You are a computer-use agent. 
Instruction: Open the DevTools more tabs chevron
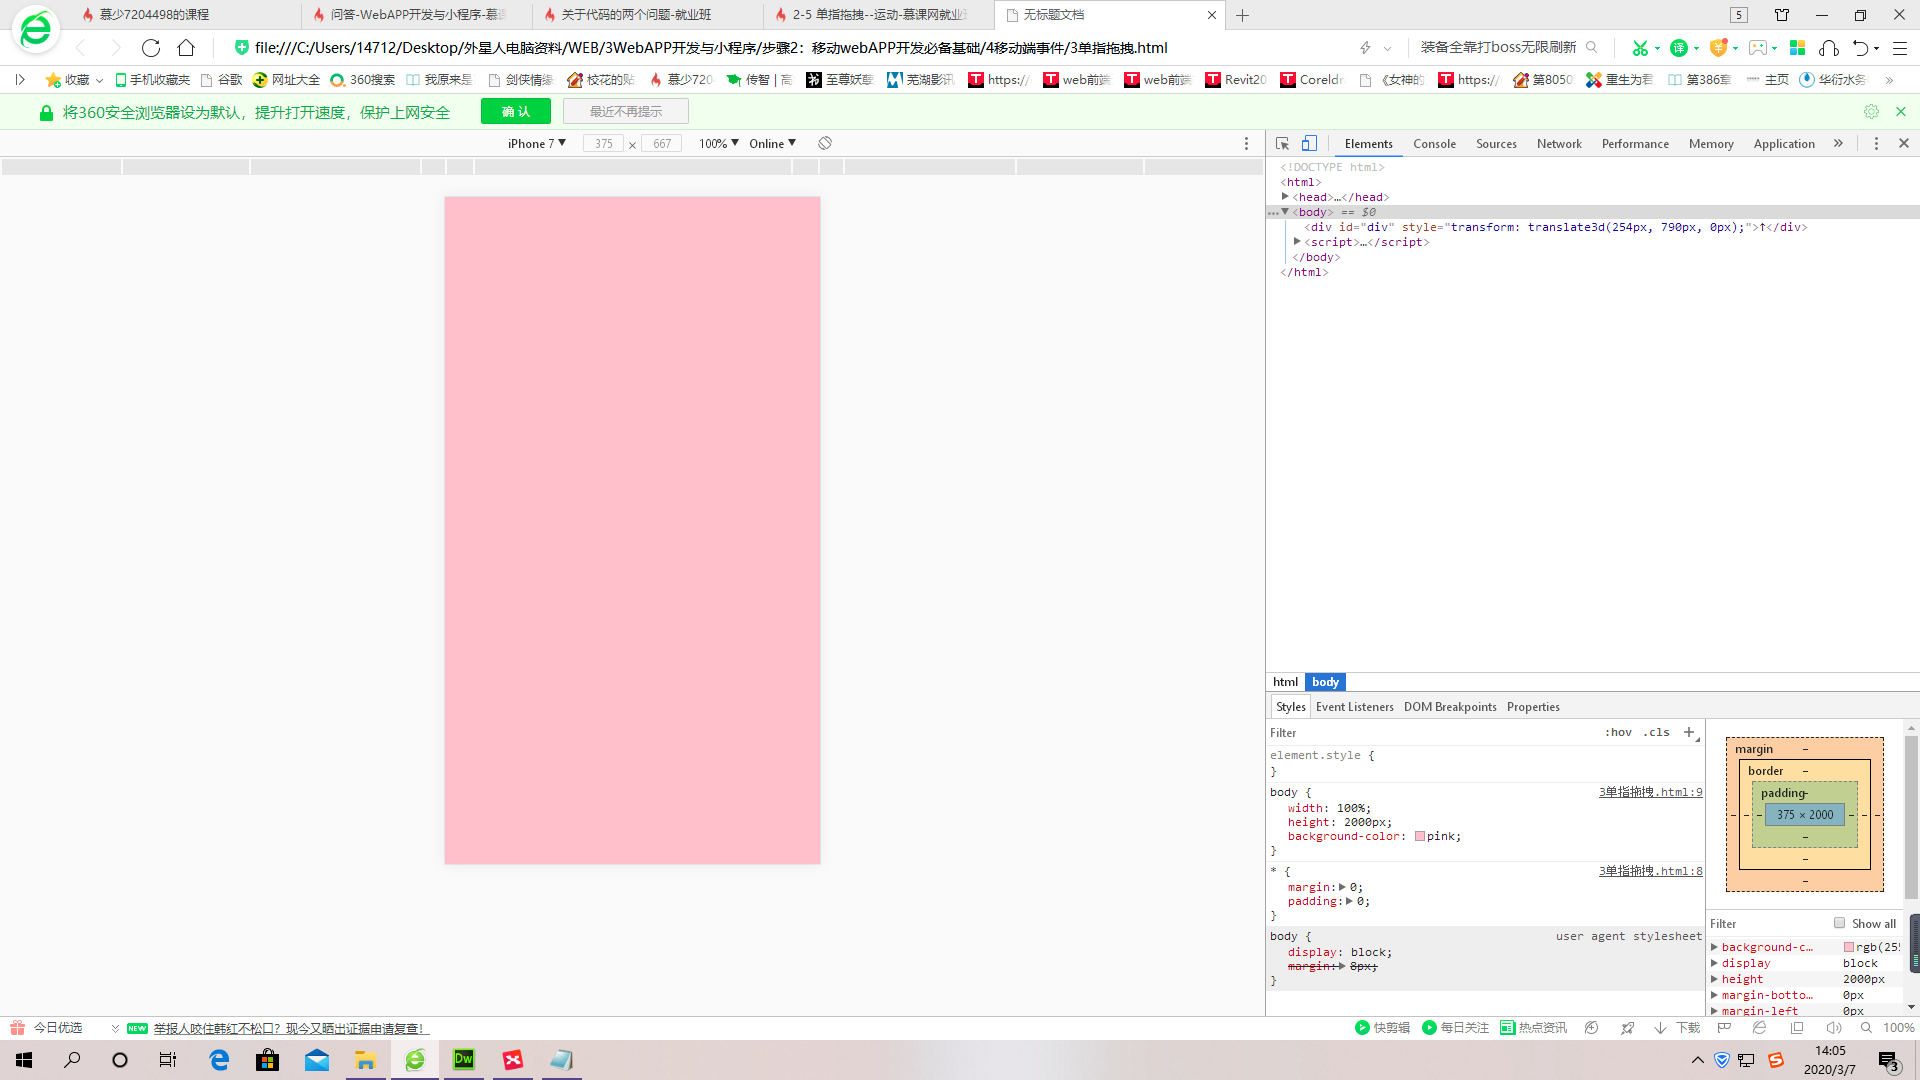click(1838, 144)
